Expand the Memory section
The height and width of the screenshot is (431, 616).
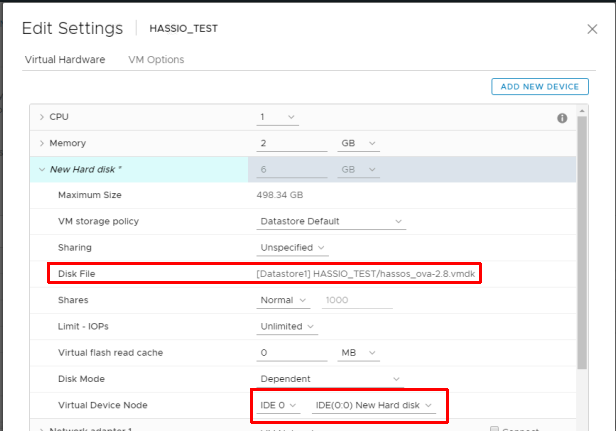(x=42, y=143)
